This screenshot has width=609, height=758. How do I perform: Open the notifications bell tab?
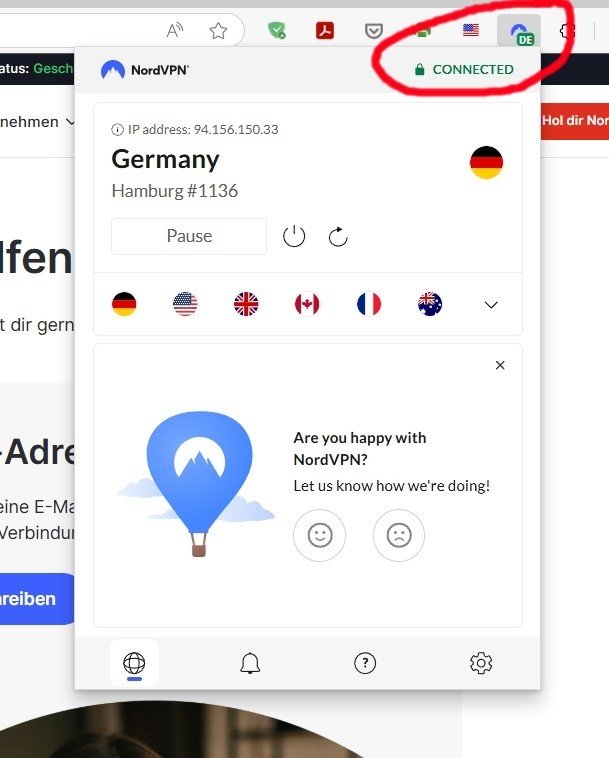pos(250,663)
